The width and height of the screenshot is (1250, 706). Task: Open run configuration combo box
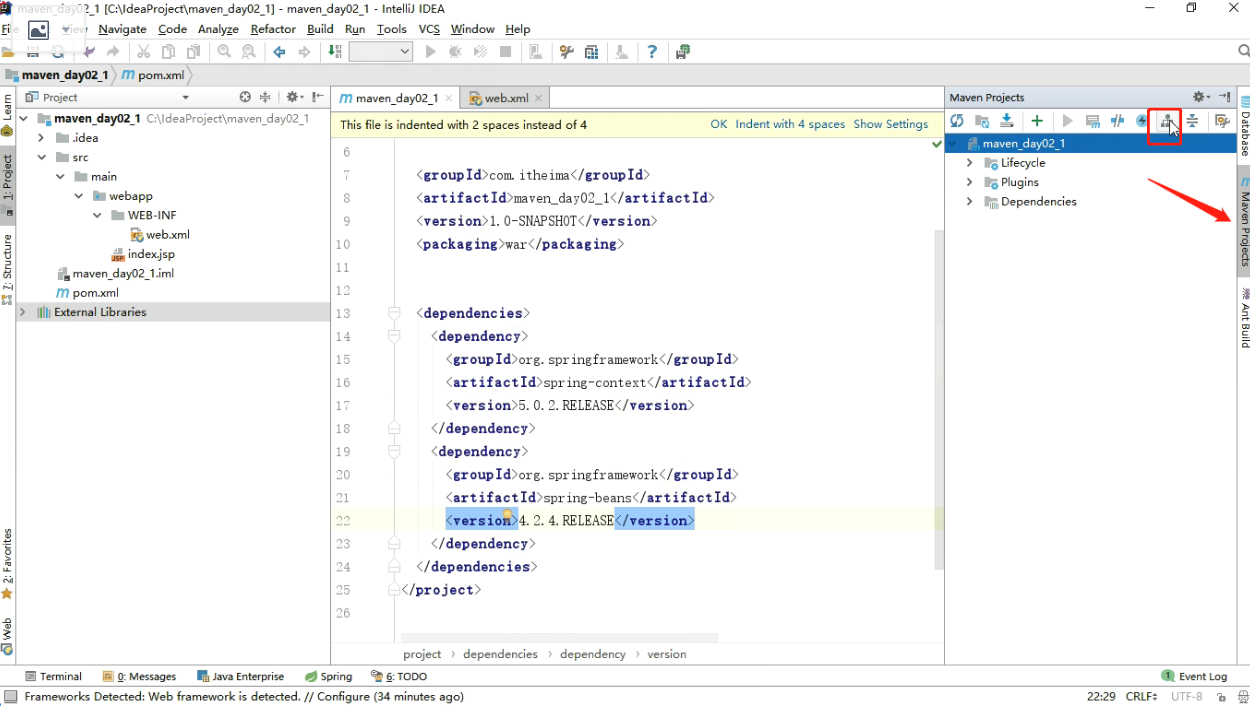(381, 52)
